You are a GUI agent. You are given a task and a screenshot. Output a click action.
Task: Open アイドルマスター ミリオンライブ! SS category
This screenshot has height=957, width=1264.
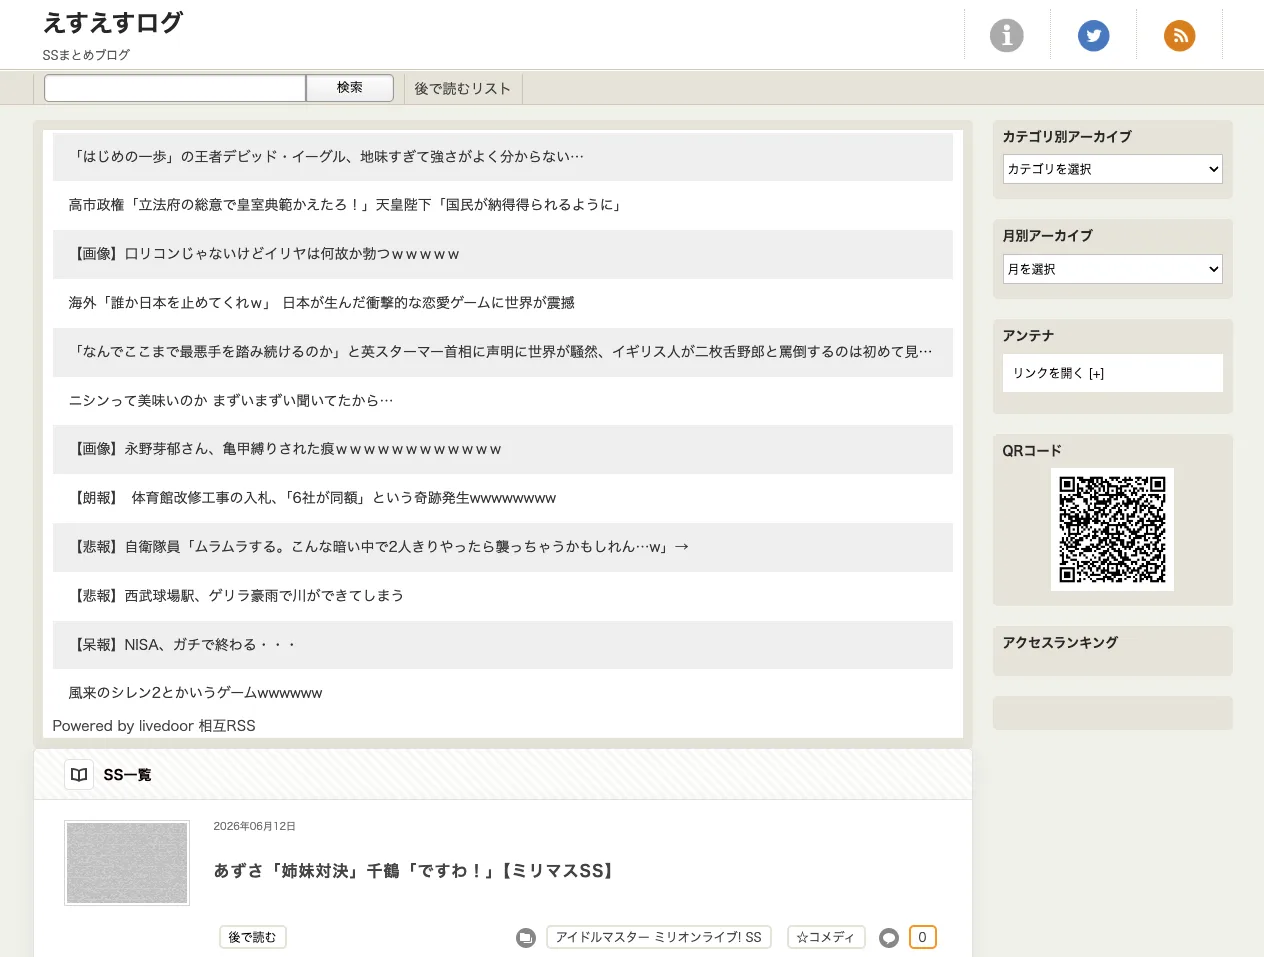pos(659,937)
